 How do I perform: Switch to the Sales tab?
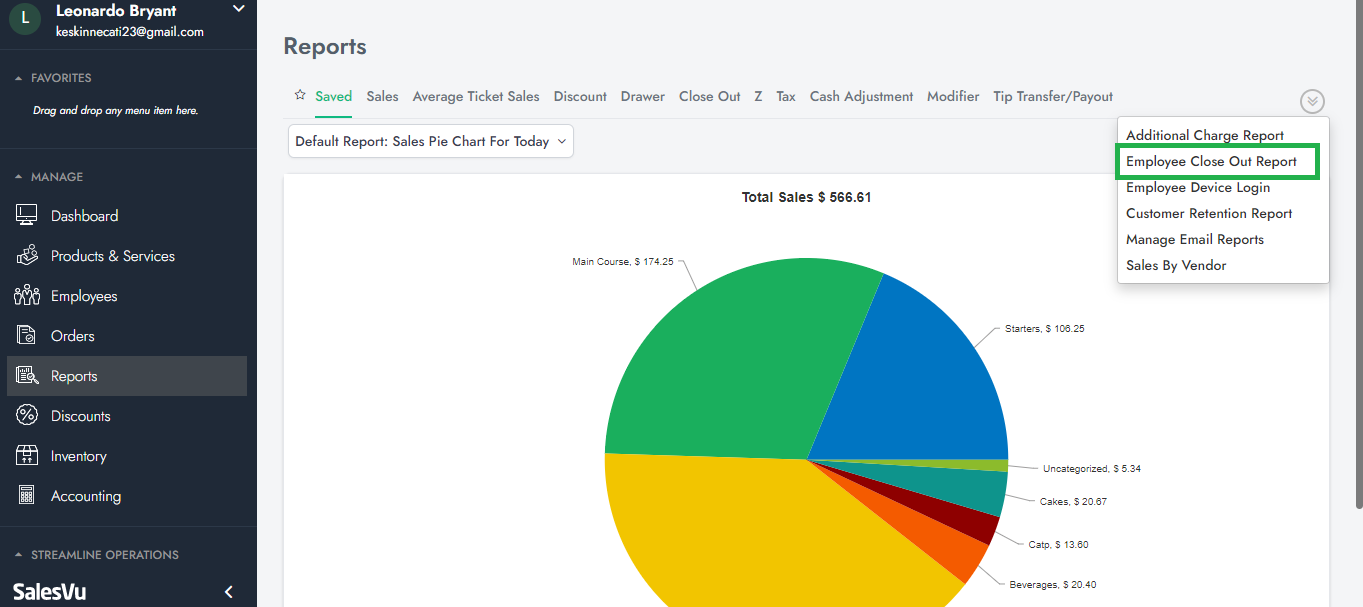pyautogui.click(x=382, y=97)
